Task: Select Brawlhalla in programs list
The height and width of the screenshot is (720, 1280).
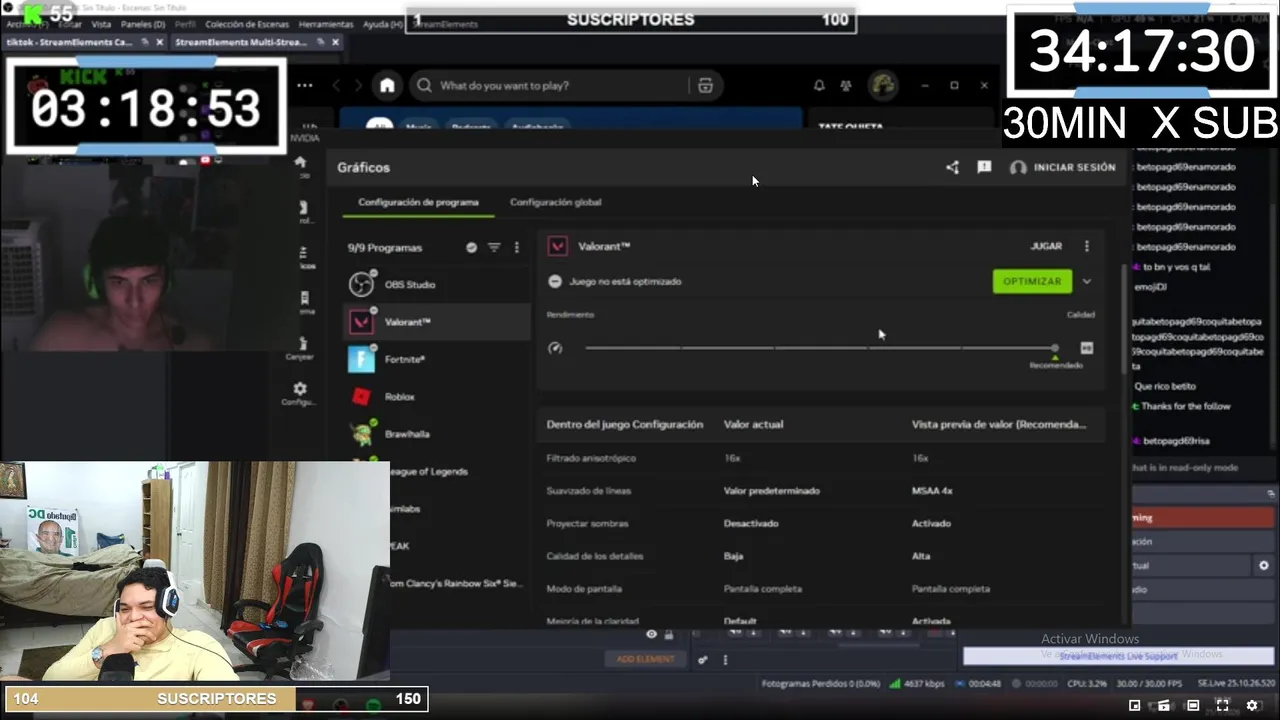Action: (x=436, y=434)
